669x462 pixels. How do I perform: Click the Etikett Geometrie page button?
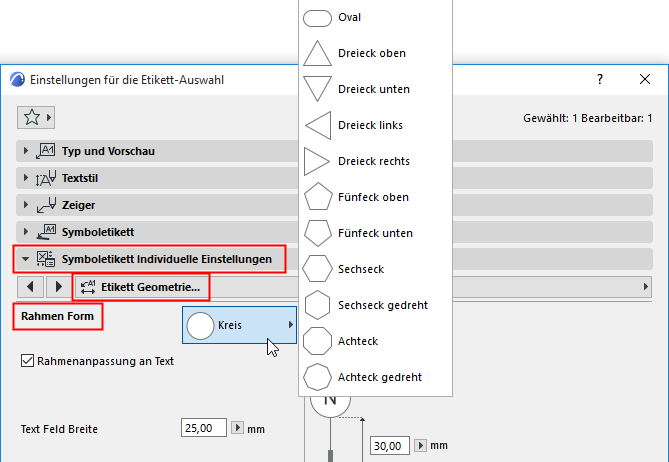click(x=141, y=287)
